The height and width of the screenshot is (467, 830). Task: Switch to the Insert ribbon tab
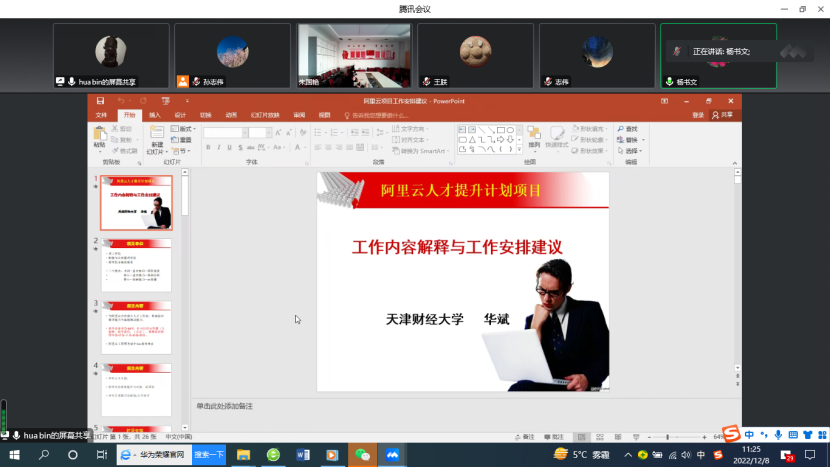[x=155, y=115]
